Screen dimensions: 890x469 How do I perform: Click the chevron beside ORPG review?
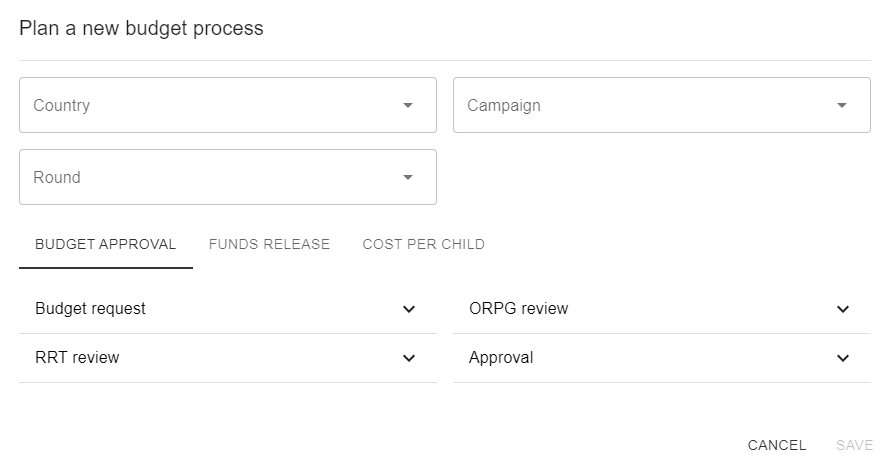(x=843, y=309)
